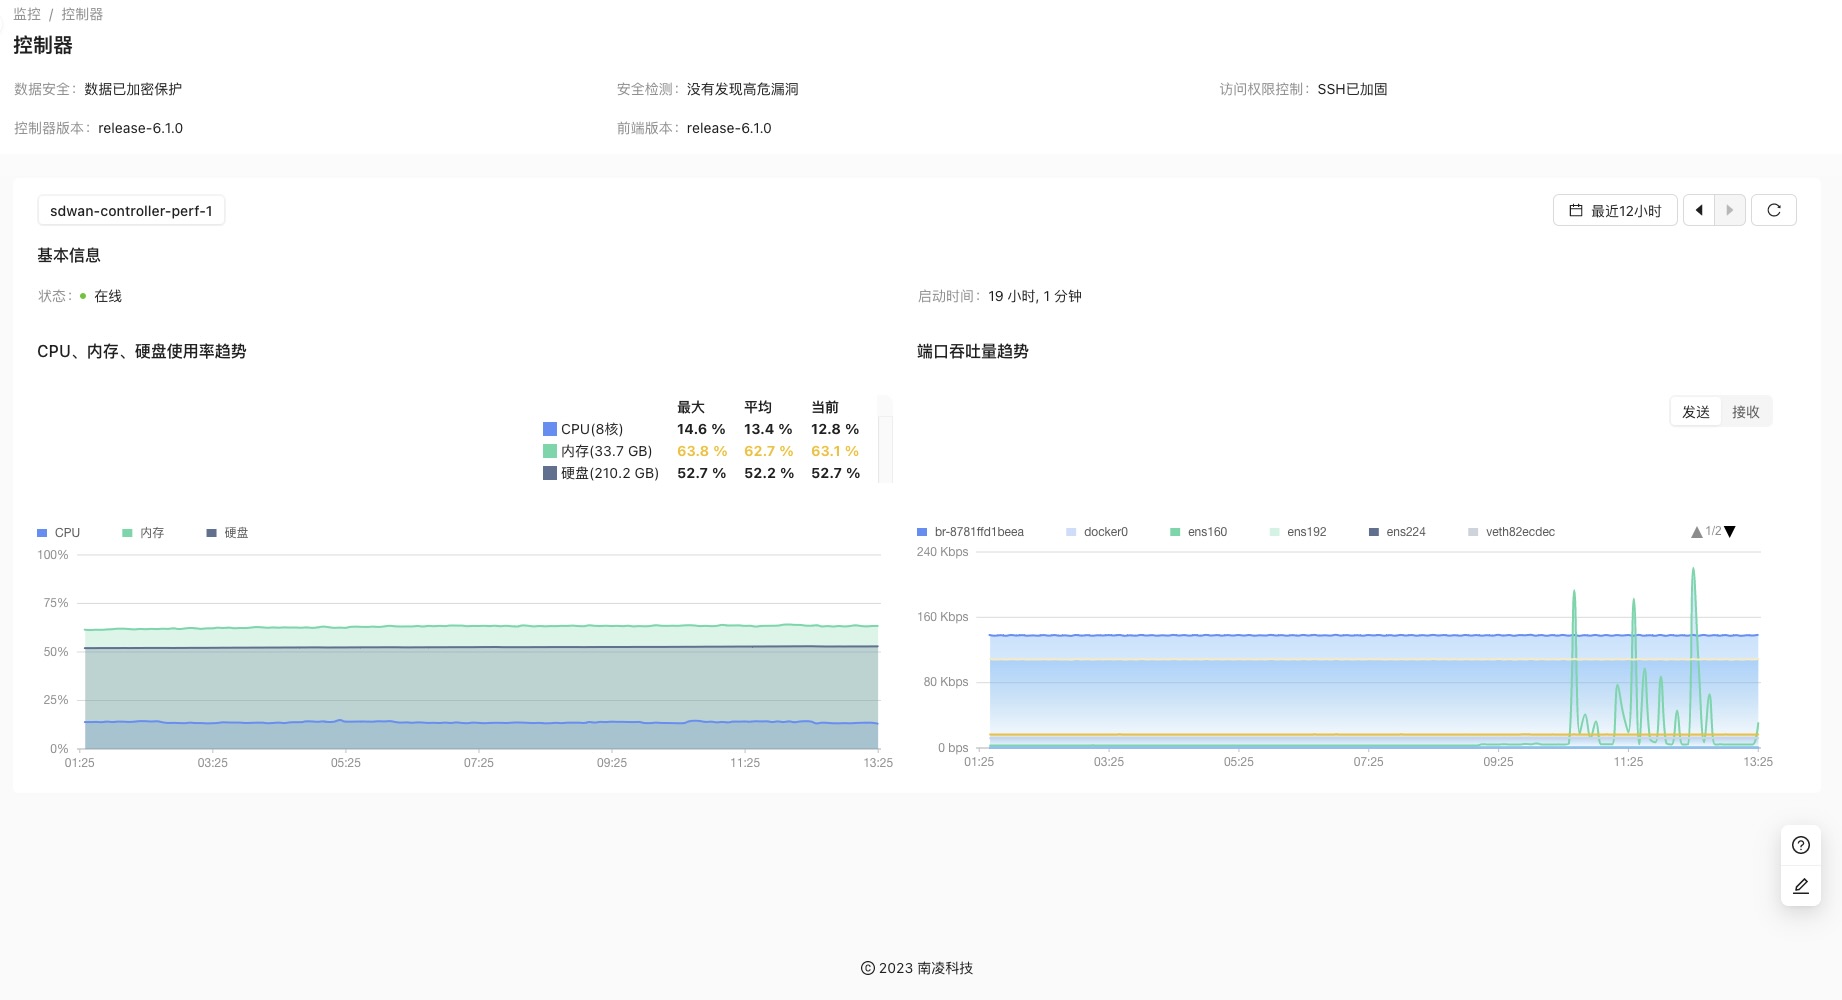The image size is (1842, 1000).
Task: Click the memory current value 63.1 %
Action: coord(835,451)
